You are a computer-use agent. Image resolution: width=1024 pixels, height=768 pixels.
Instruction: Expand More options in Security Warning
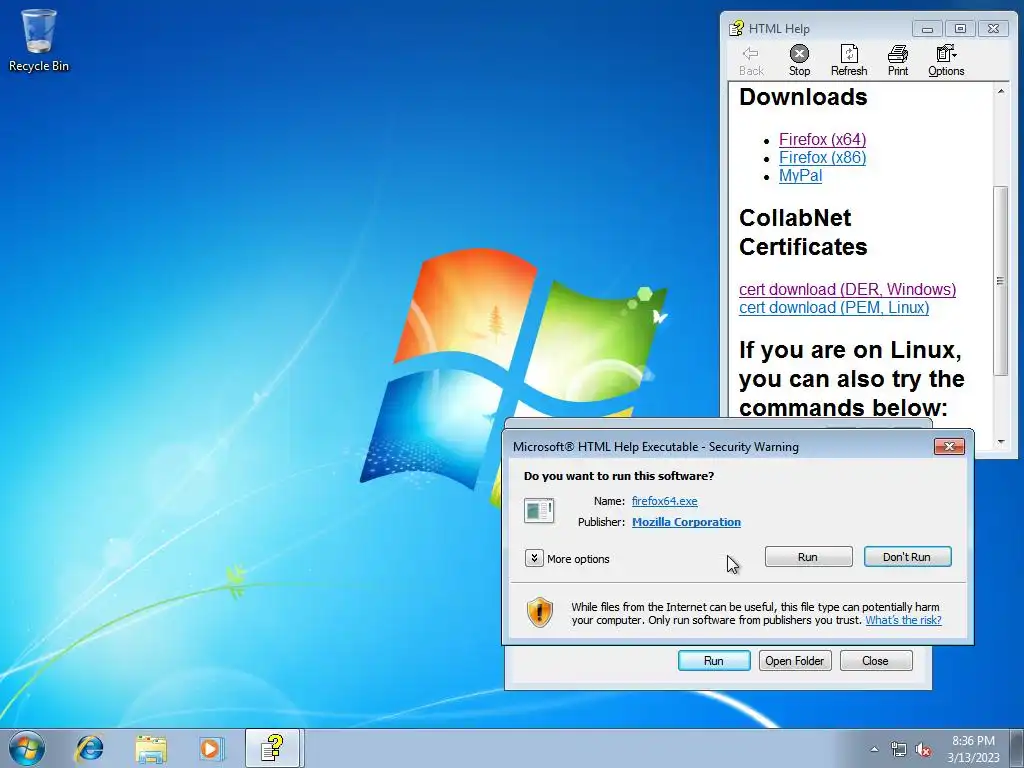(x=567, y=558)
